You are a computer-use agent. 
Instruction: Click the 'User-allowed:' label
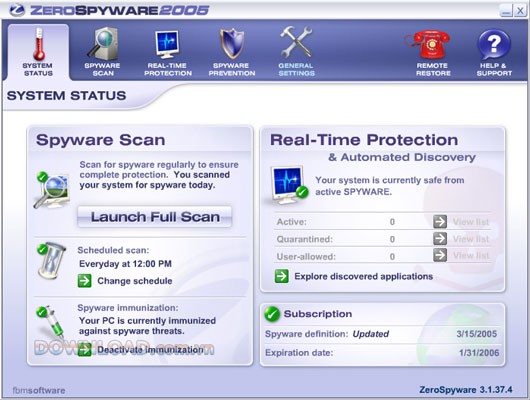[x=306, y=257]
